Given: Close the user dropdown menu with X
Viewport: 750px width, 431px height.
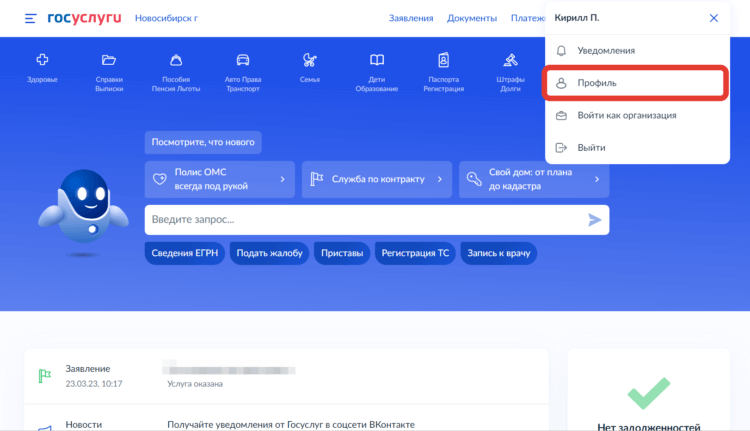Looking at the screenshot, I should coord(713,18).
